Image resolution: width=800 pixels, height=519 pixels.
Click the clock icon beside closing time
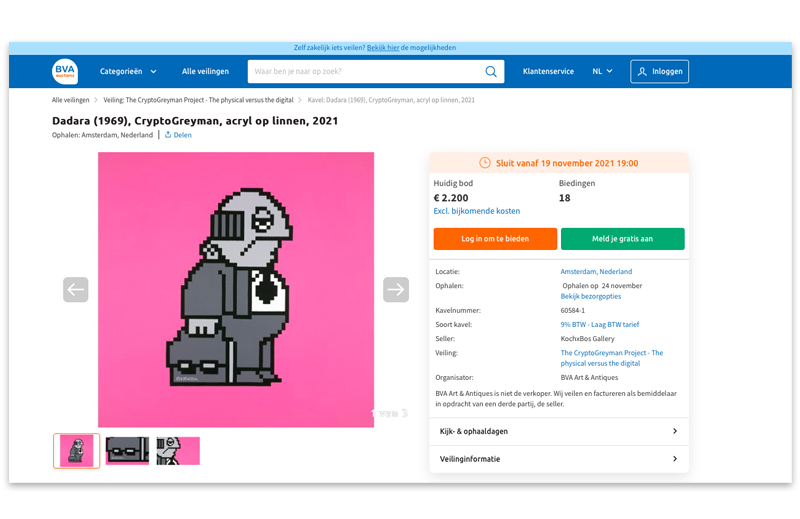coord(485,163)
